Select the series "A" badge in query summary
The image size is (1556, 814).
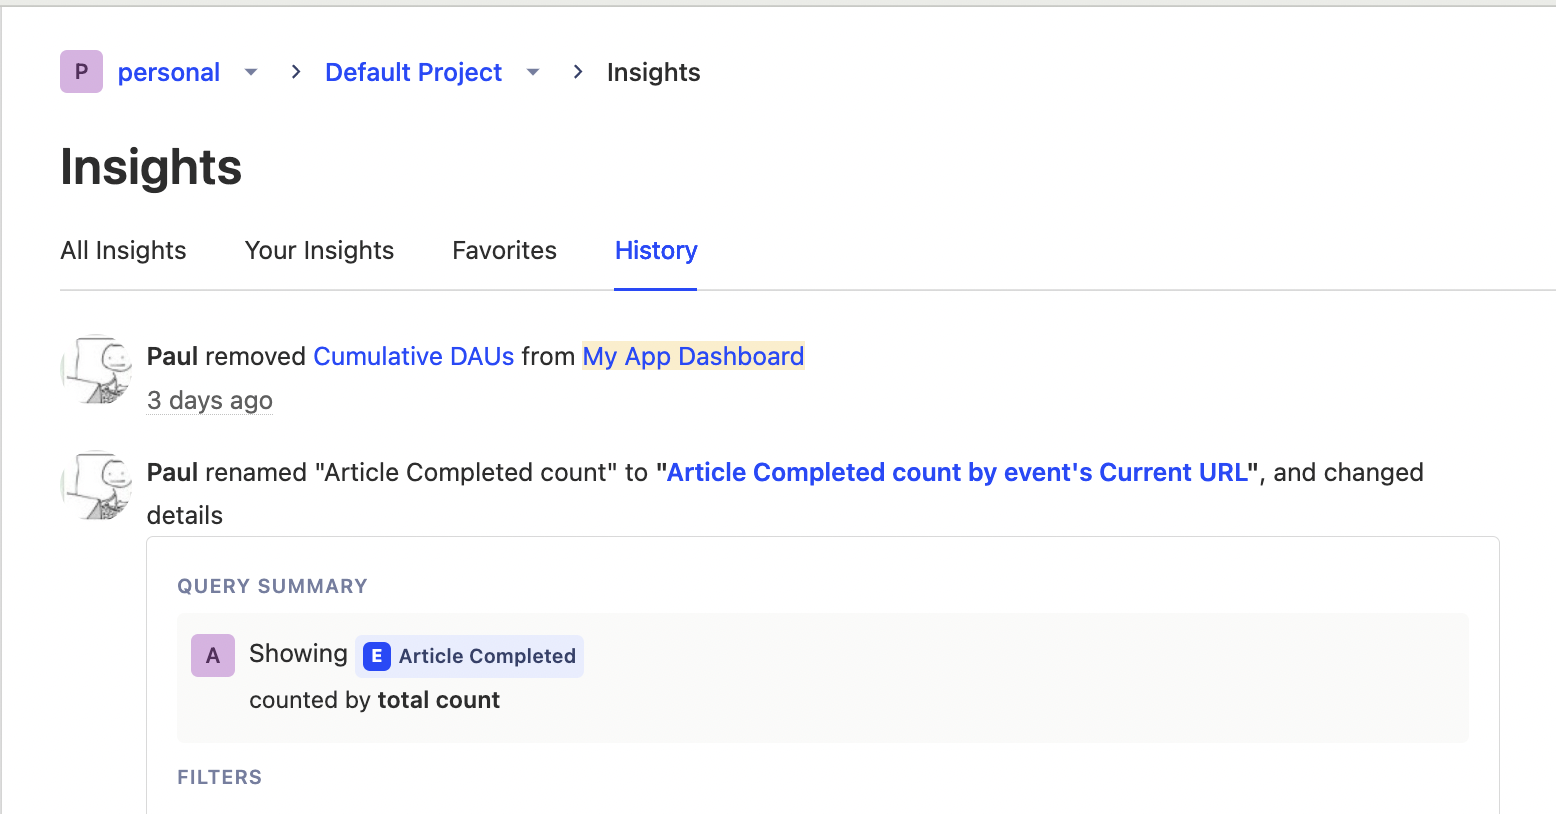[212, 655]
